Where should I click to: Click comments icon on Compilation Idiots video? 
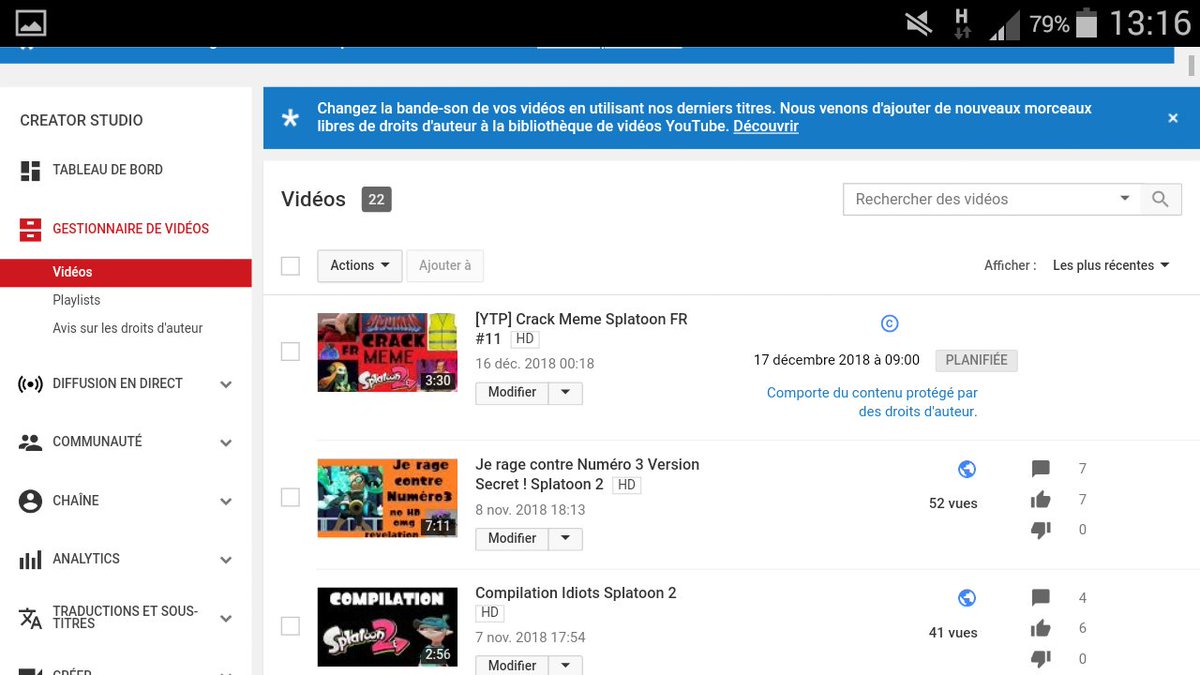tap(1041, 598)
